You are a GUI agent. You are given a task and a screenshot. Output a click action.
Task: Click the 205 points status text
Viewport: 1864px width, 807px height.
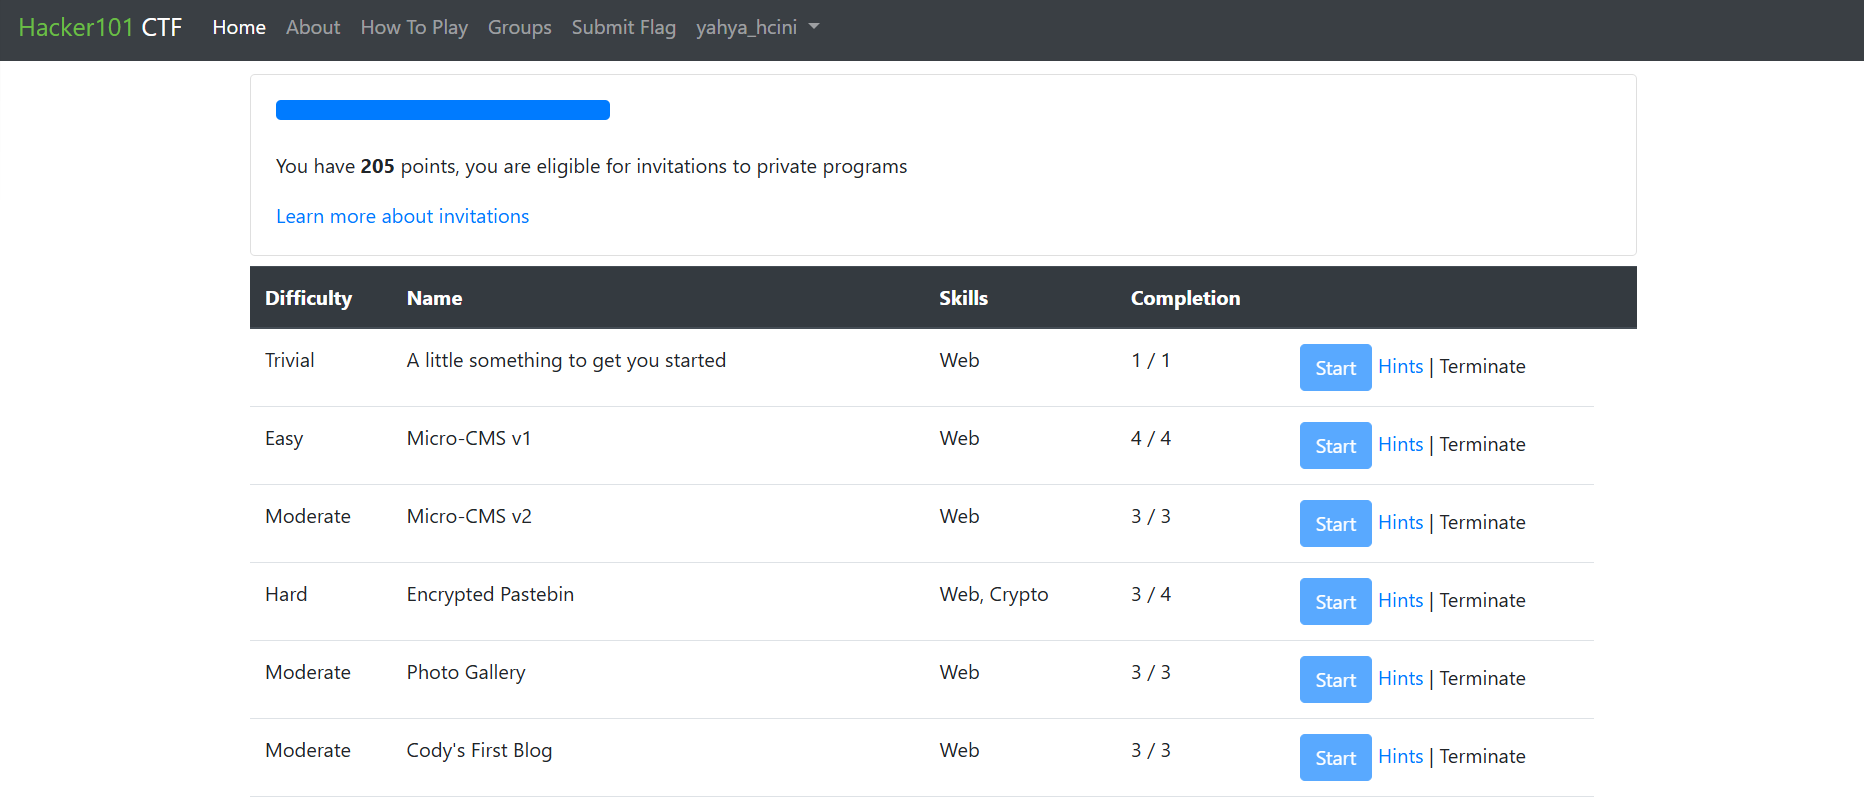pos(592,166)
